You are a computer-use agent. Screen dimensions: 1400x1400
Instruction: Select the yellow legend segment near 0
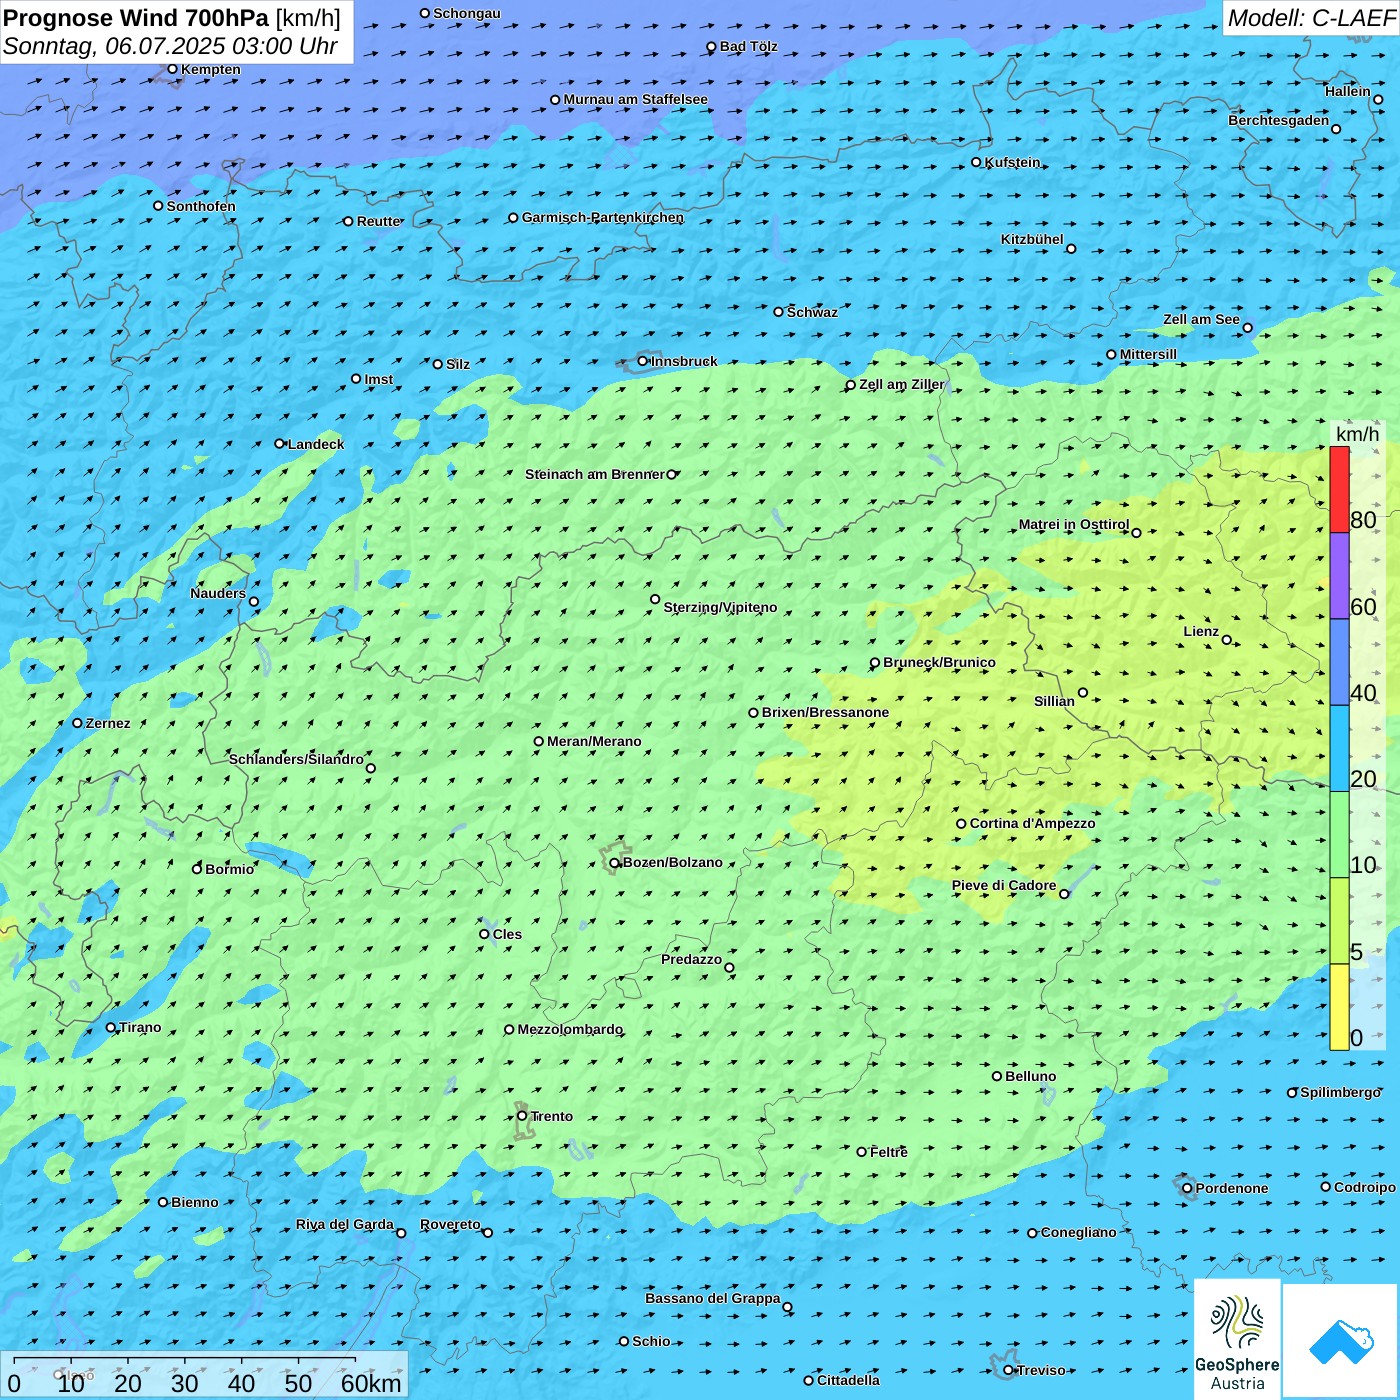1339,1007
